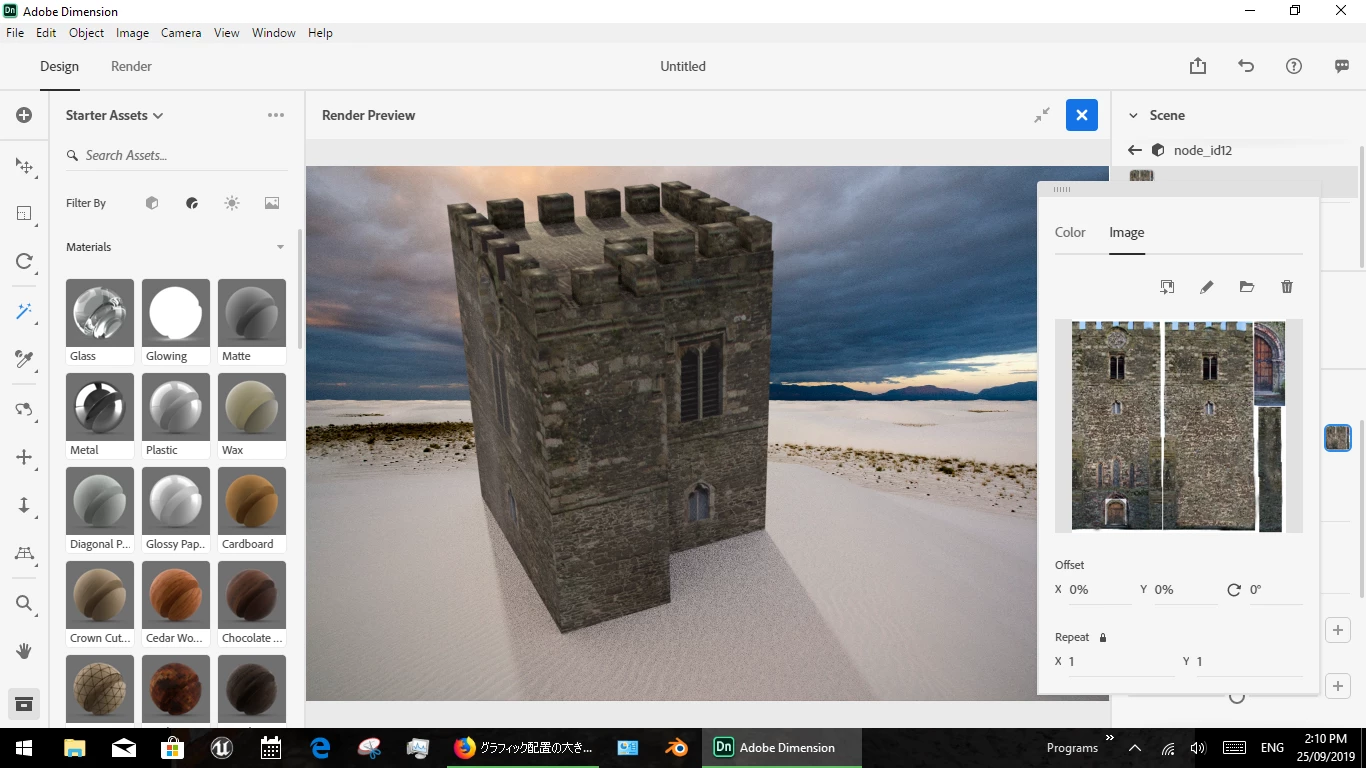Delete the image with the trash icon
Image resolution: width=1366 pixels, height=768 pixels.
point(1287,287)
